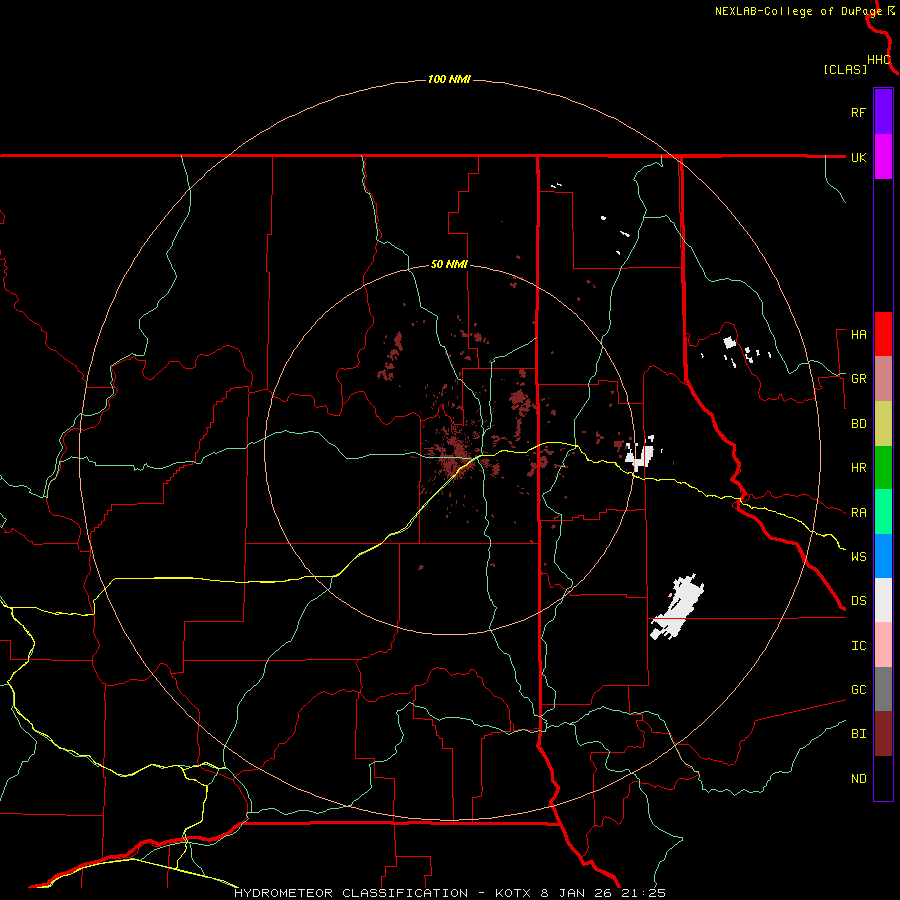900x900 pixels.
Task: Pick the green HR legend color block
Action: (883, 468)
